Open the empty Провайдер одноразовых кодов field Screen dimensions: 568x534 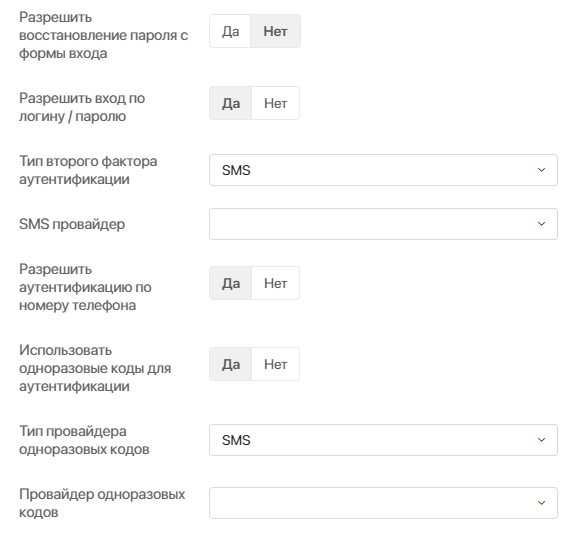tap(383, 503)
